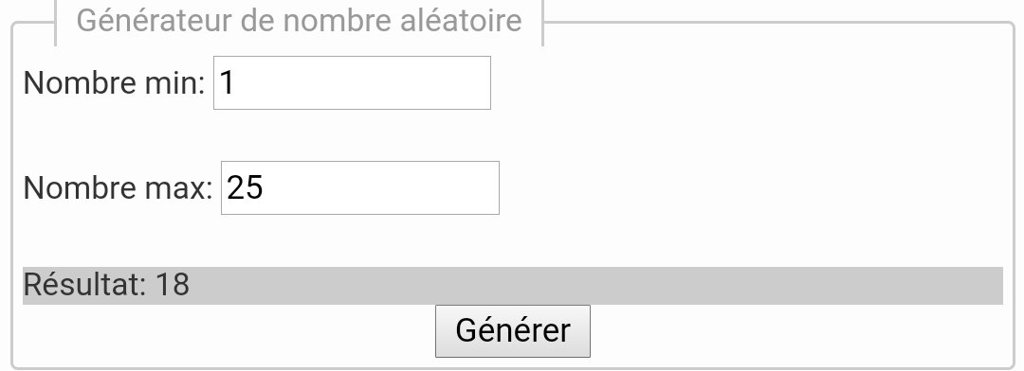Click the result number 18

coord(172,285)
